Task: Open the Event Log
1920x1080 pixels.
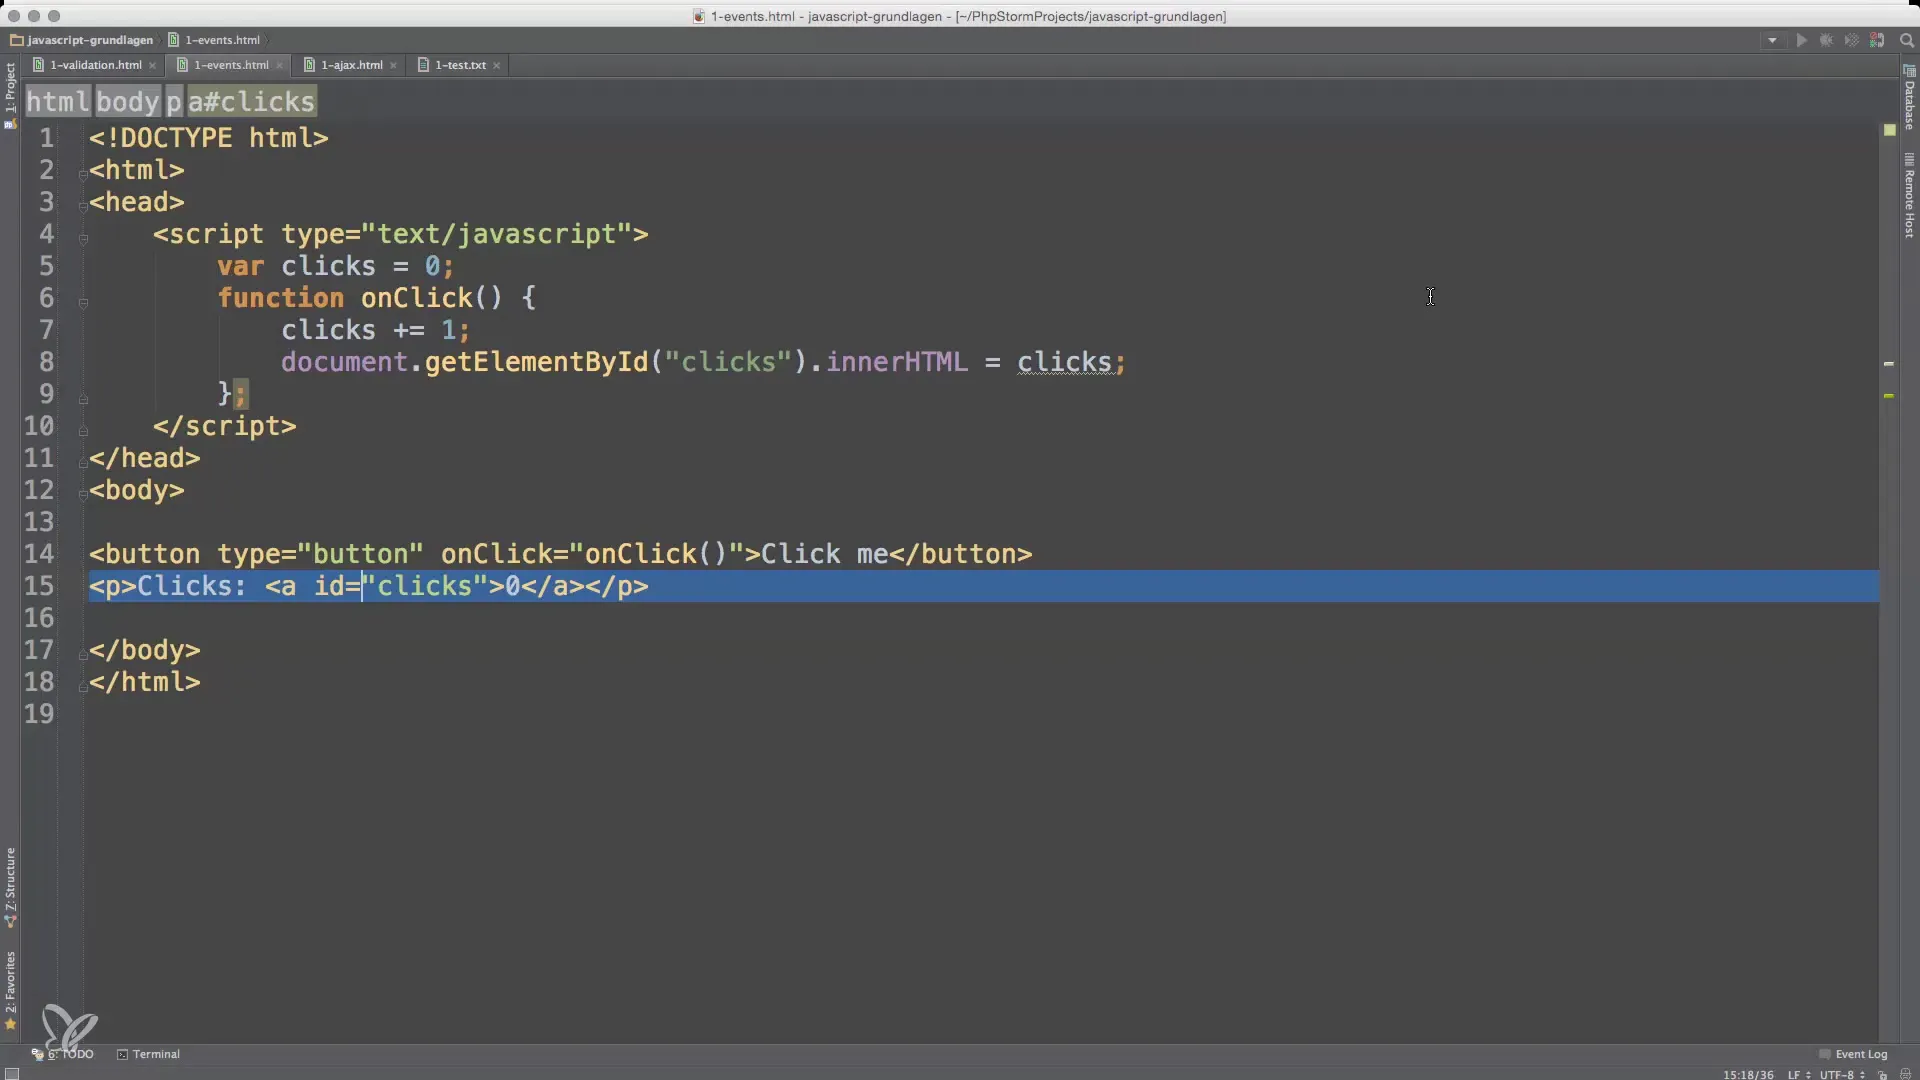Action: [x=1853, y=1054]
